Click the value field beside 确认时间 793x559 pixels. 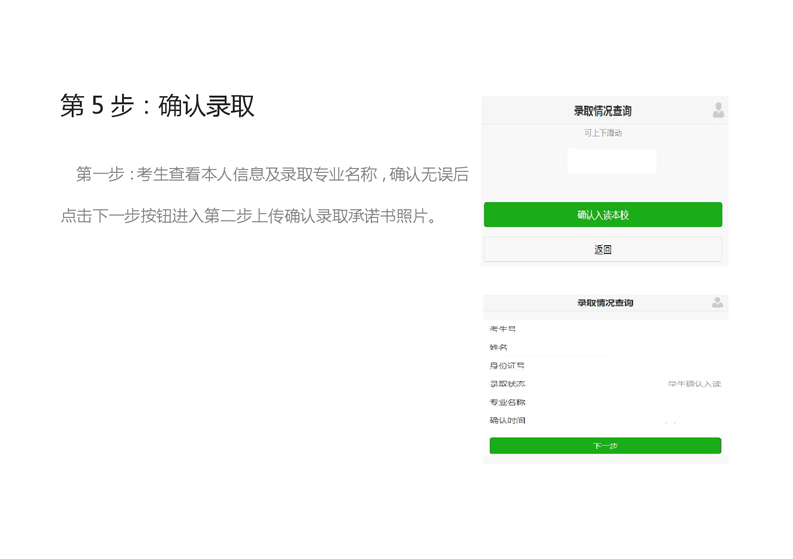coord(670,421)
